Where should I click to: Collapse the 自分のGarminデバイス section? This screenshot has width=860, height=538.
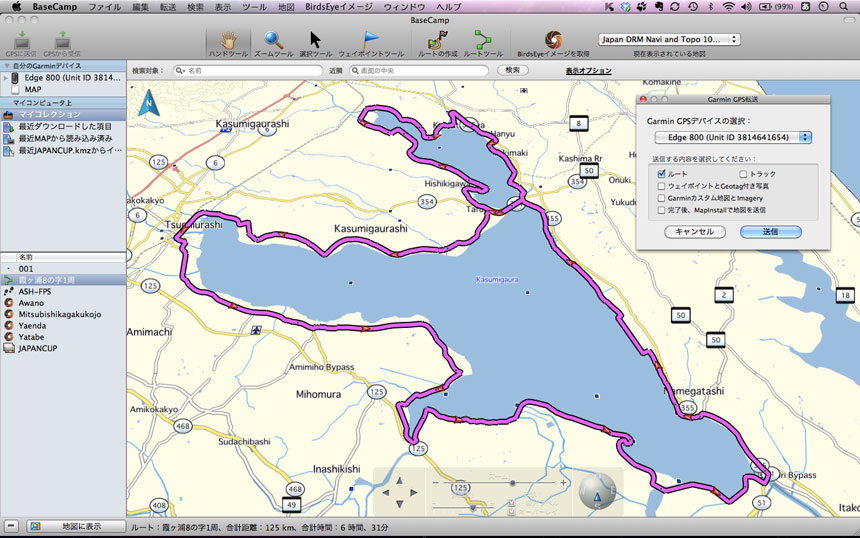pos(7,66)
